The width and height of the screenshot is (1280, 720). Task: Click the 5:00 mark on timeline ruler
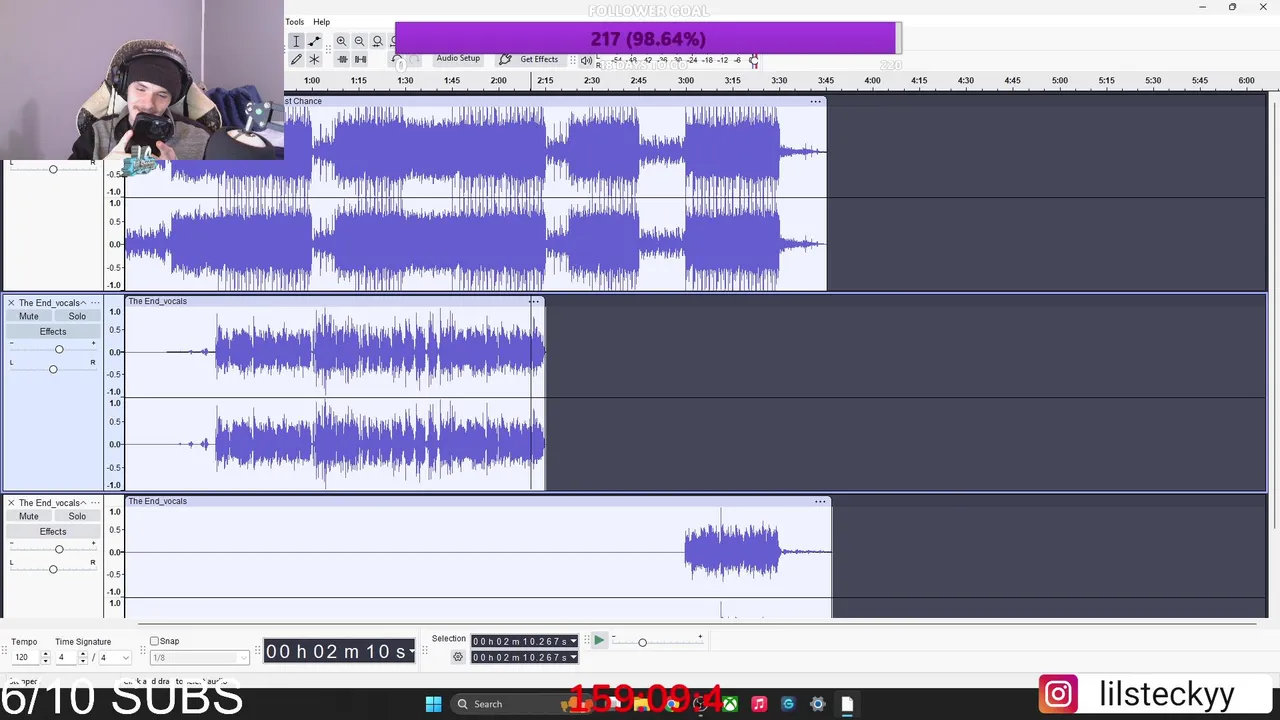coord(1060,80)
